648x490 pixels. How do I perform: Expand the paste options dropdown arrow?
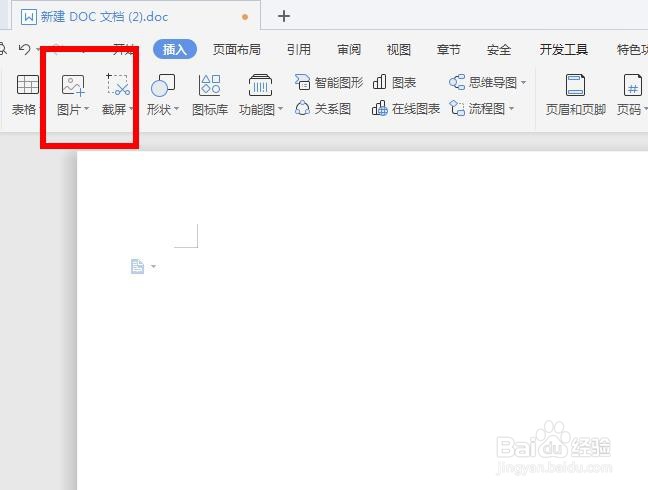click(154, 266)
